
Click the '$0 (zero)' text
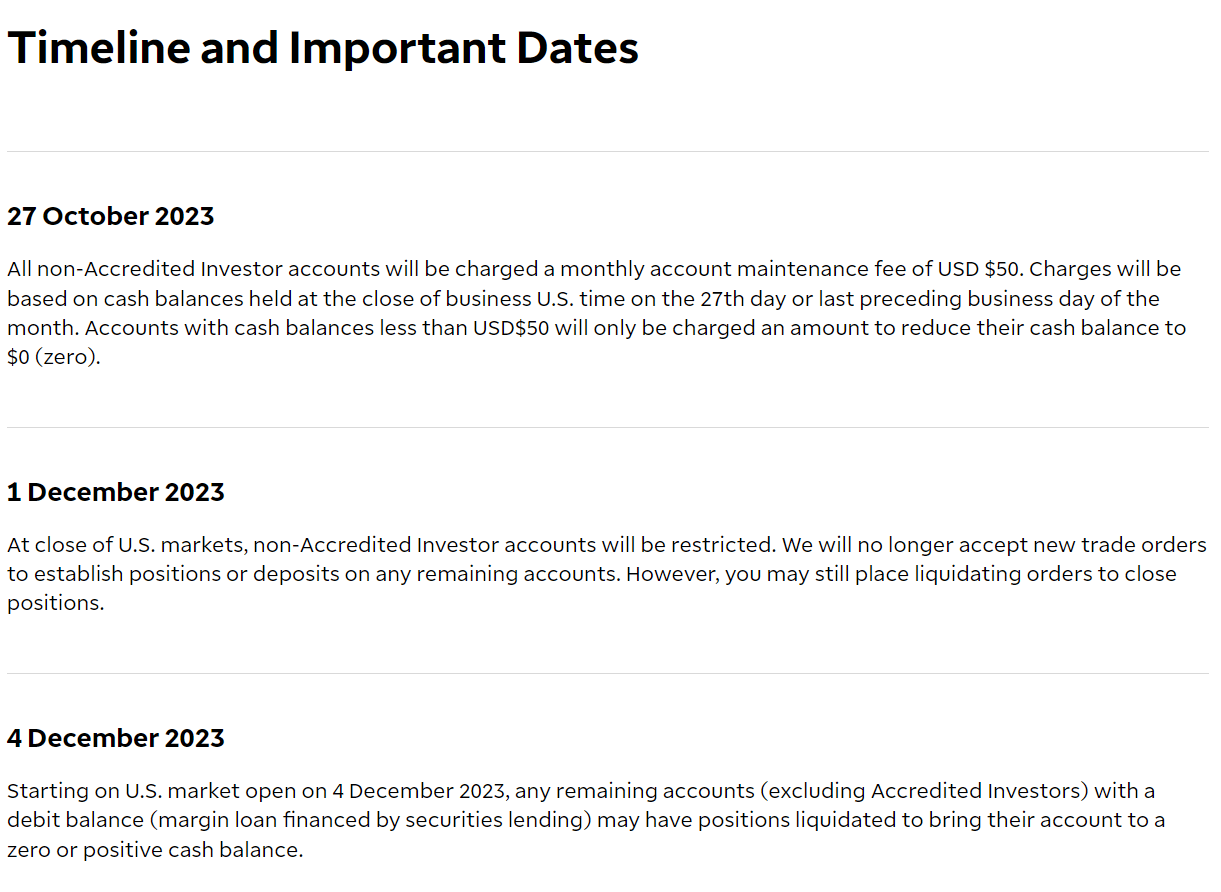tap(53, 358)
